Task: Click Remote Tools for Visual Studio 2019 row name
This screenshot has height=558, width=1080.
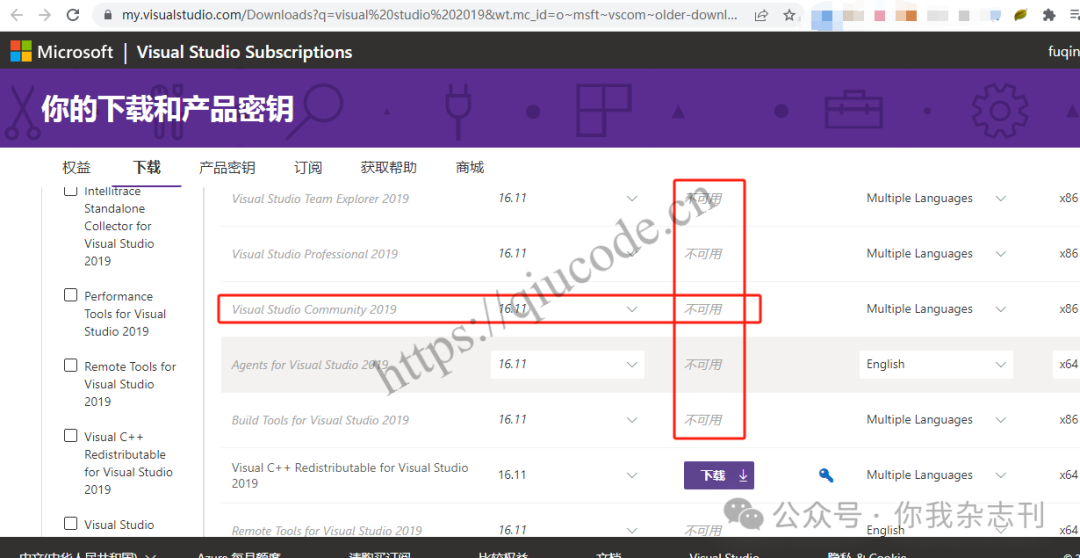Action: (x=326, y=530)
